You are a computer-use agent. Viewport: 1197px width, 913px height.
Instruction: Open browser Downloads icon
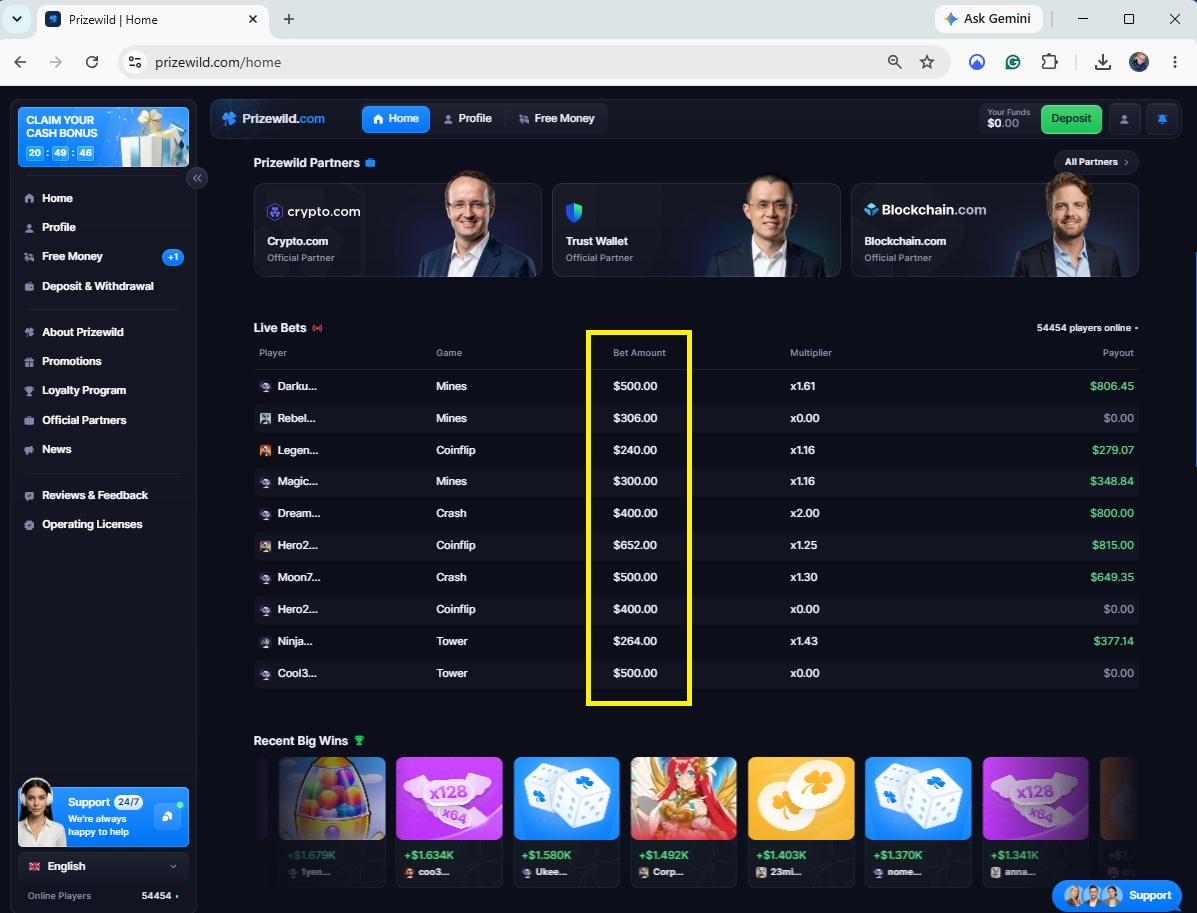(1102, 63)
